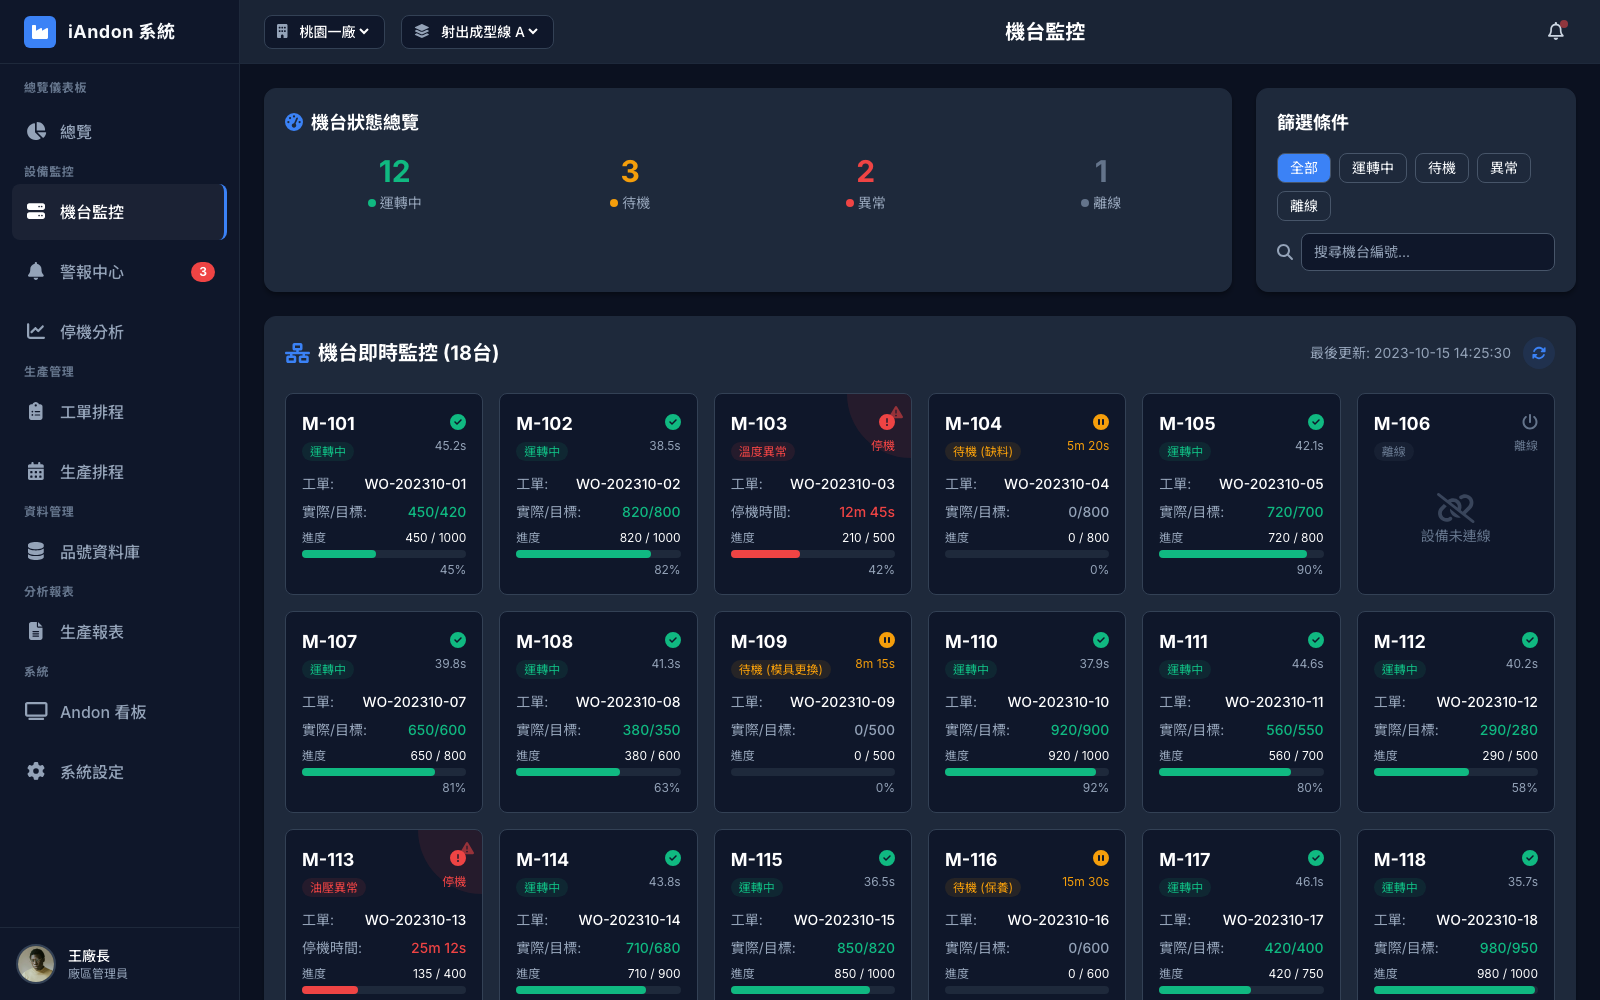Screen dimensions: 1600x1000
Task: Open the 射出成型線 A line dropdown
Action: pos(477,32)
